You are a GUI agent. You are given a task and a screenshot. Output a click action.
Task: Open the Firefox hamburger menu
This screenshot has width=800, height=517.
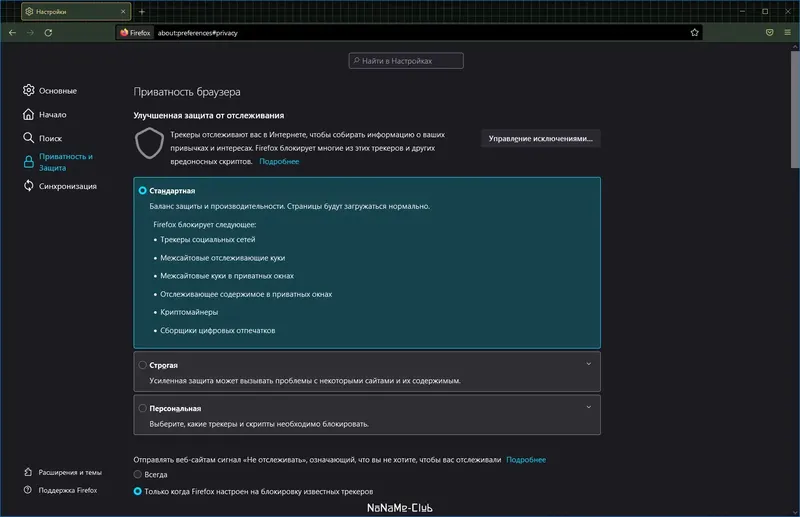[788, 33]
